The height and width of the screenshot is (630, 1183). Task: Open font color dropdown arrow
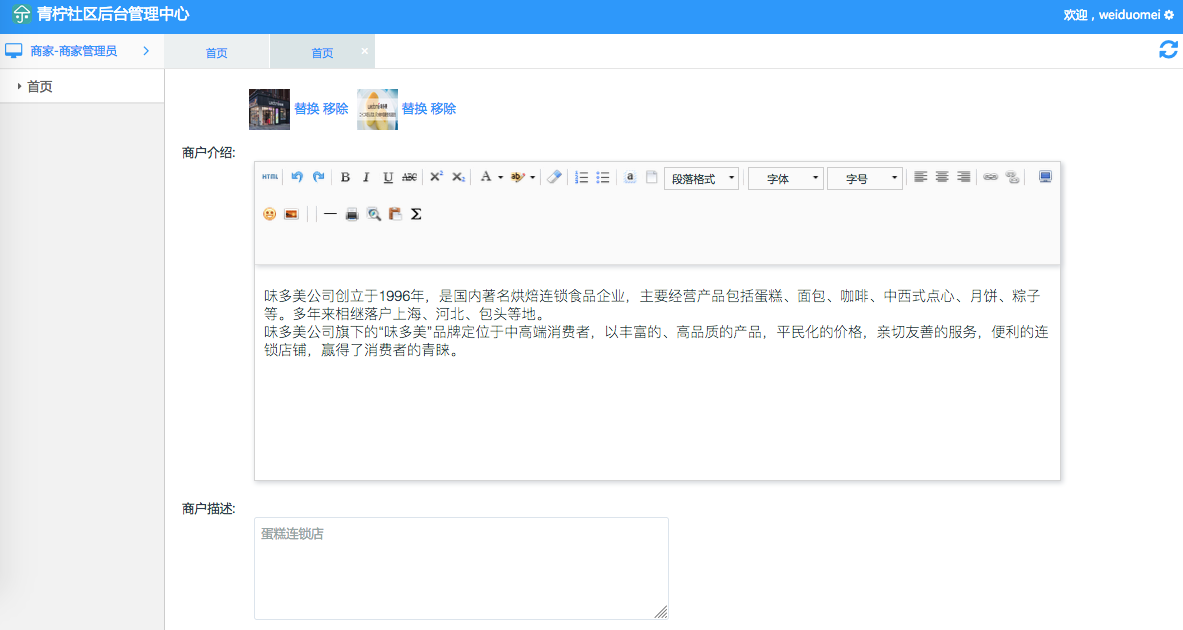500,177
